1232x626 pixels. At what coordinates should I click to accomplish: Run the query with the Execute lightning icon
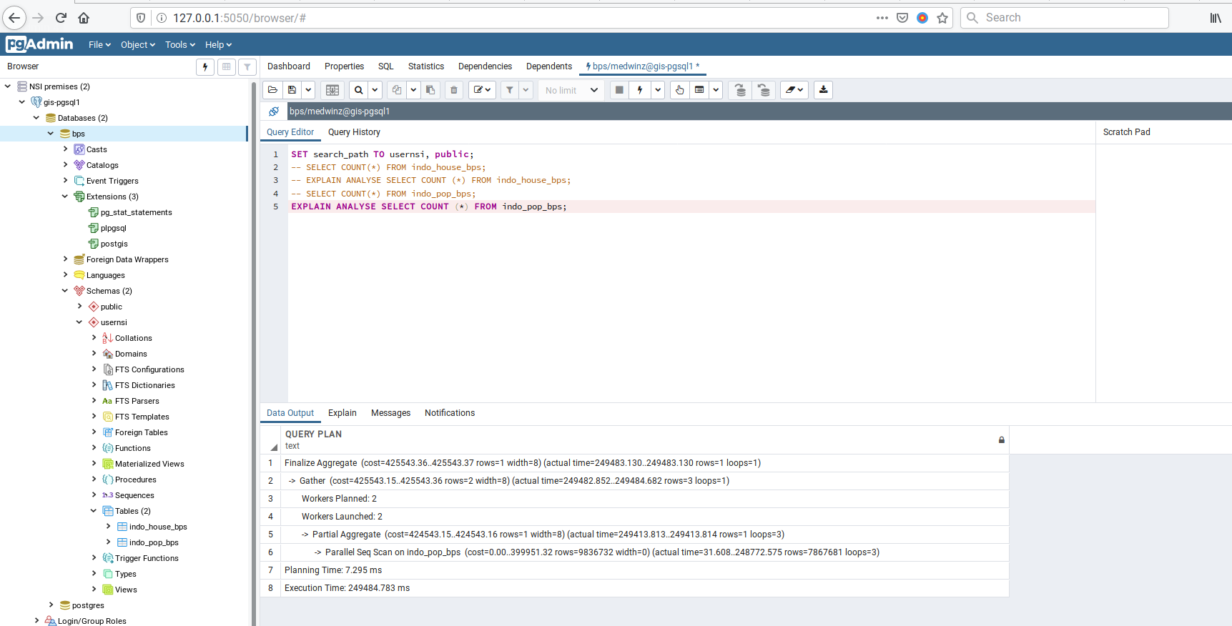pos(640,90)
